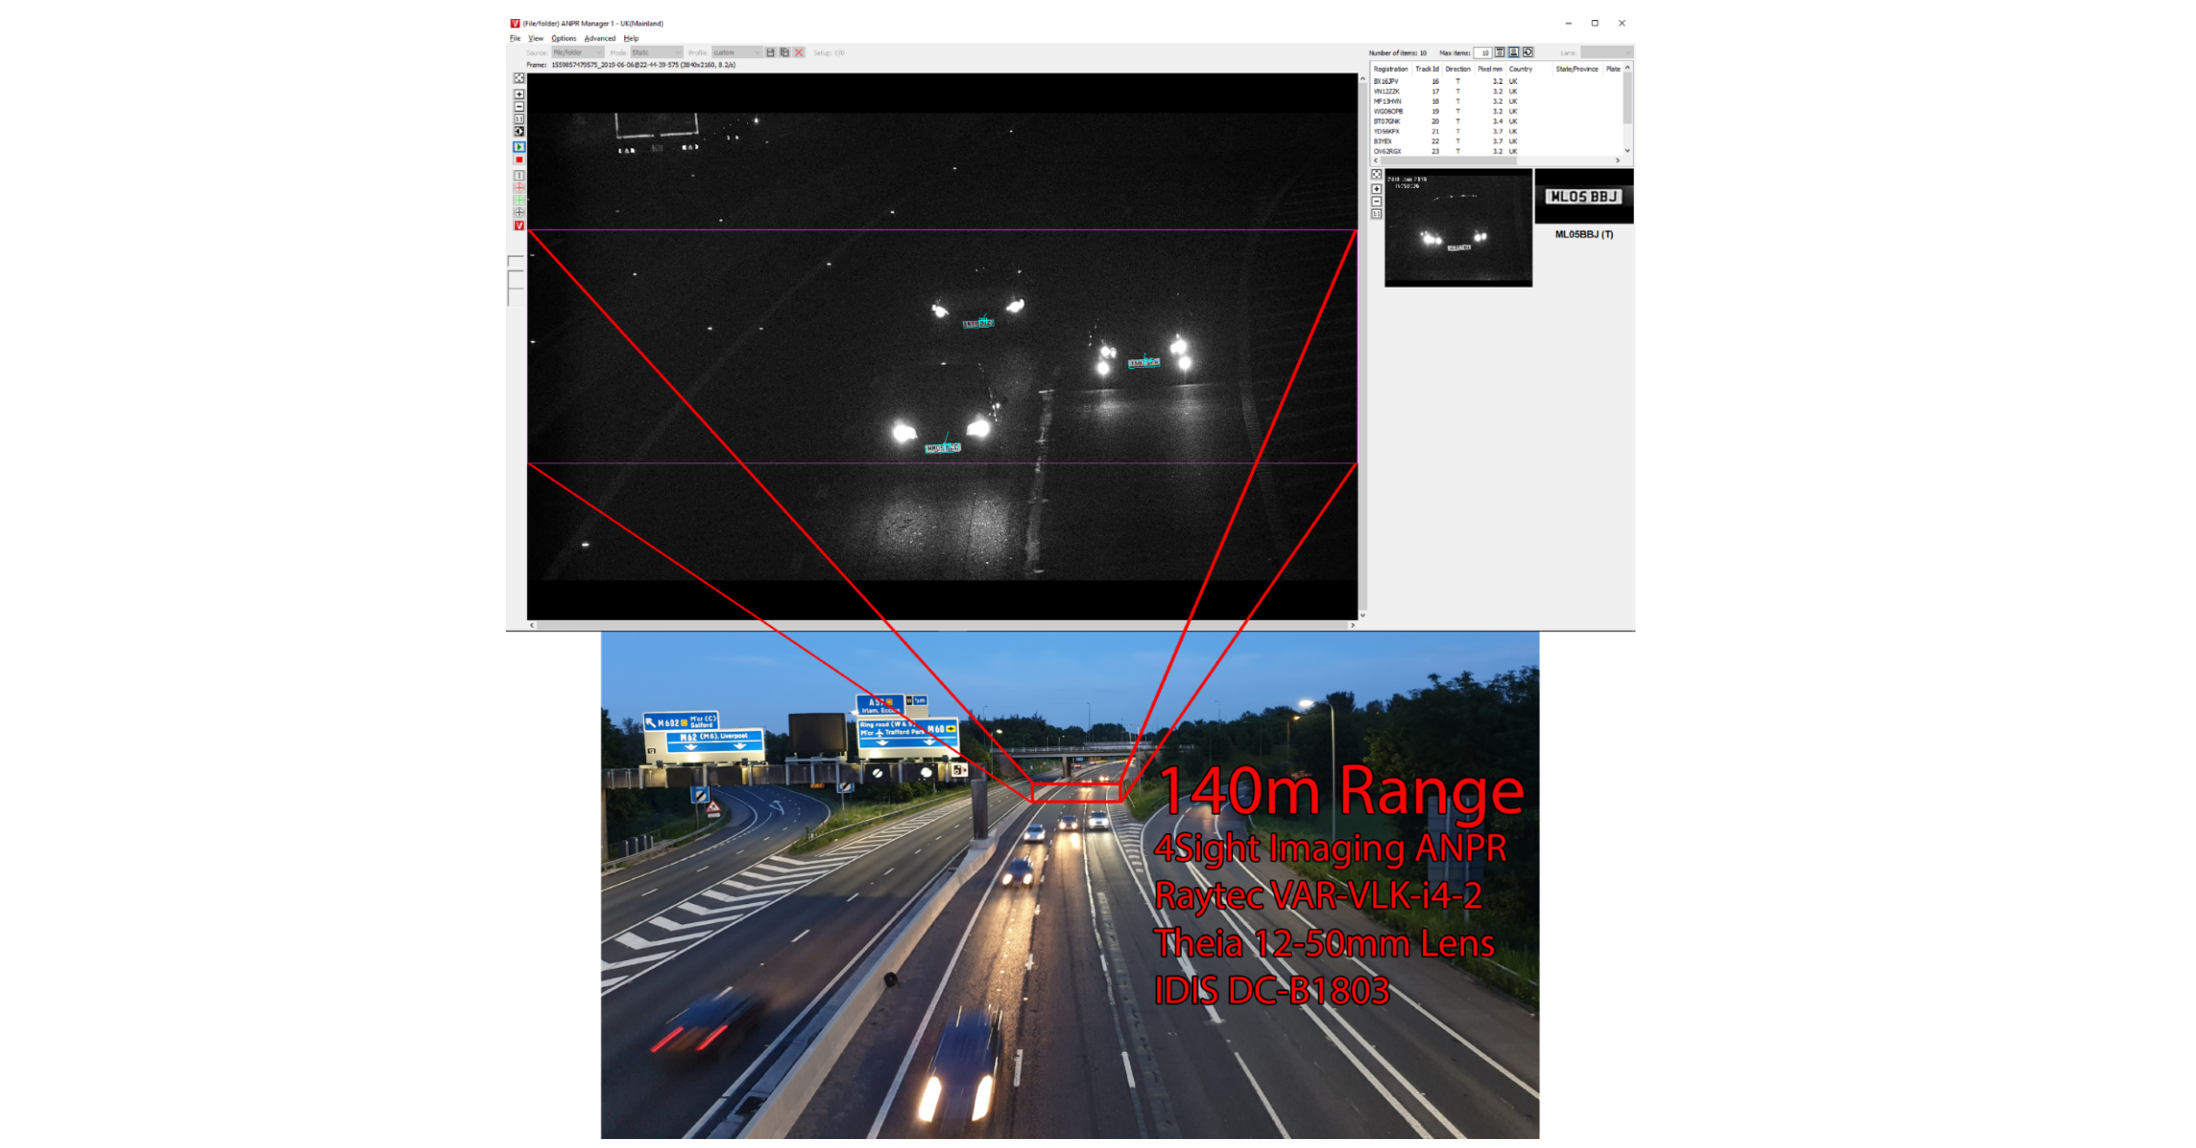Viewport: 2196px width, 1148px height.
Task: Expand the Lane dropdown
Action: [1605, 52]
